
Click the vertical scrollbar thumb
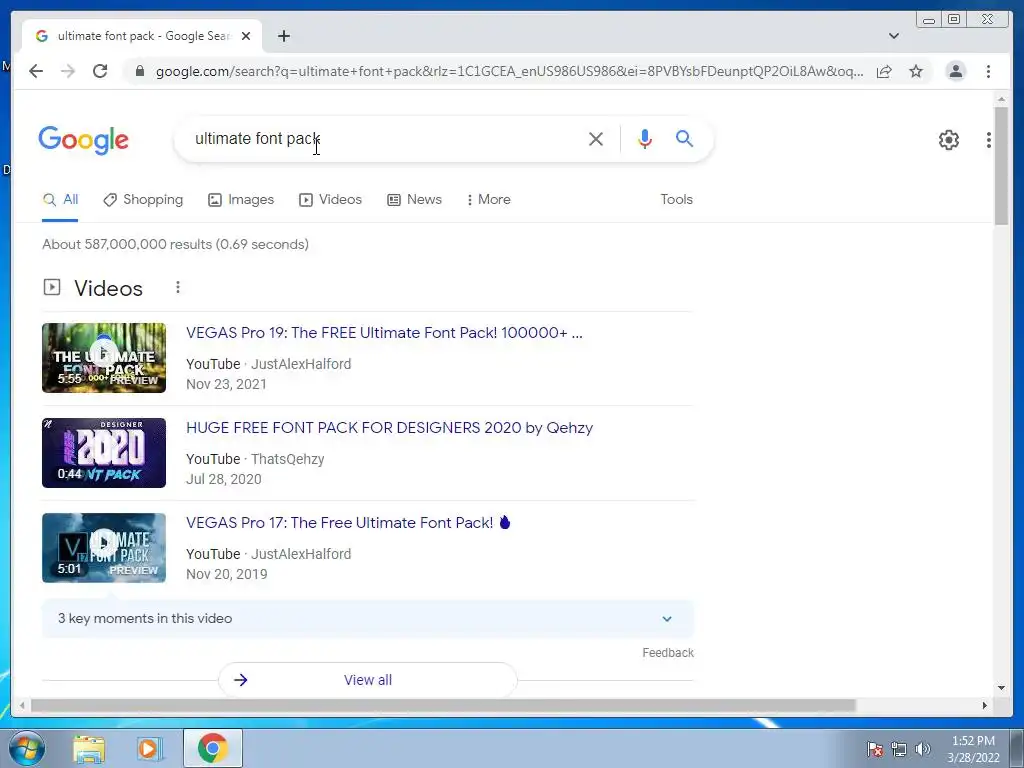tap(1001, 166)
